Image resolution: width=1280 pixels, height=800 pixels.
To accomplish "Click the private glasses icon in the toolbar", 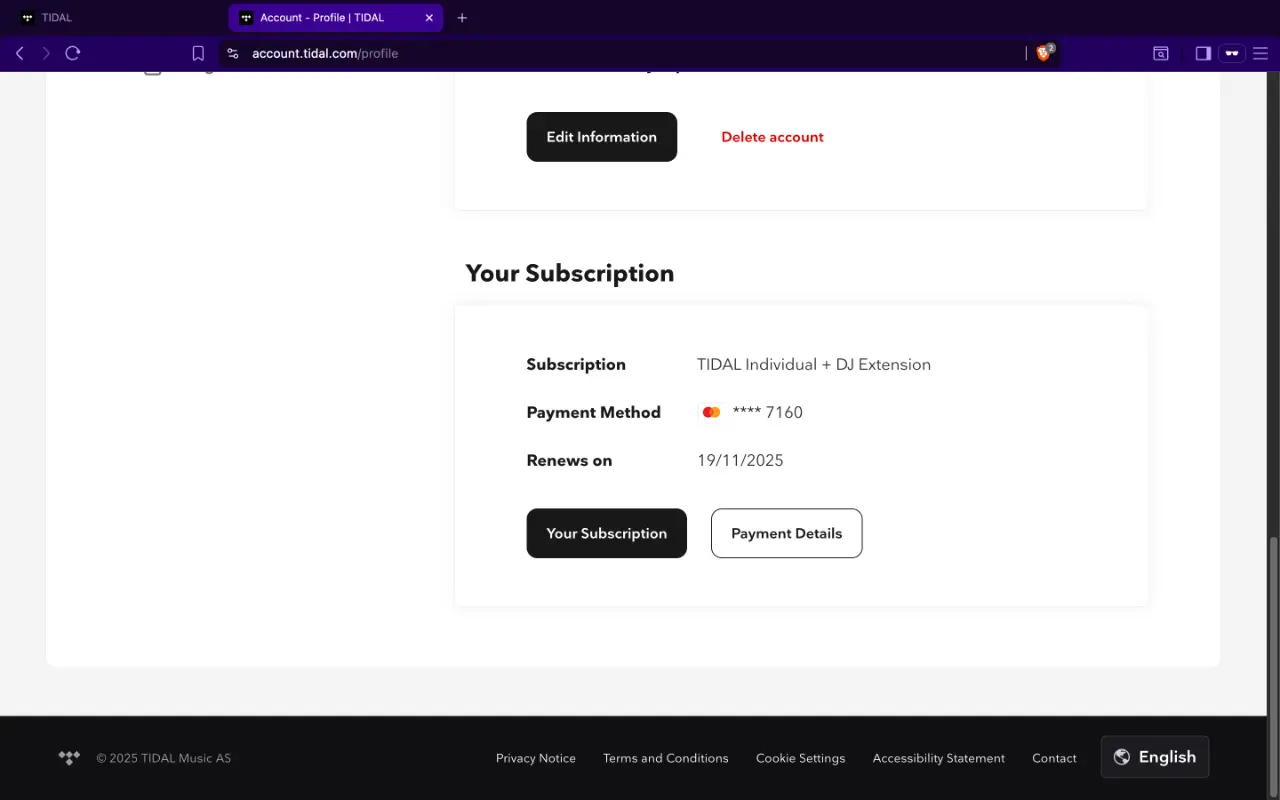I will [1232, 54].
